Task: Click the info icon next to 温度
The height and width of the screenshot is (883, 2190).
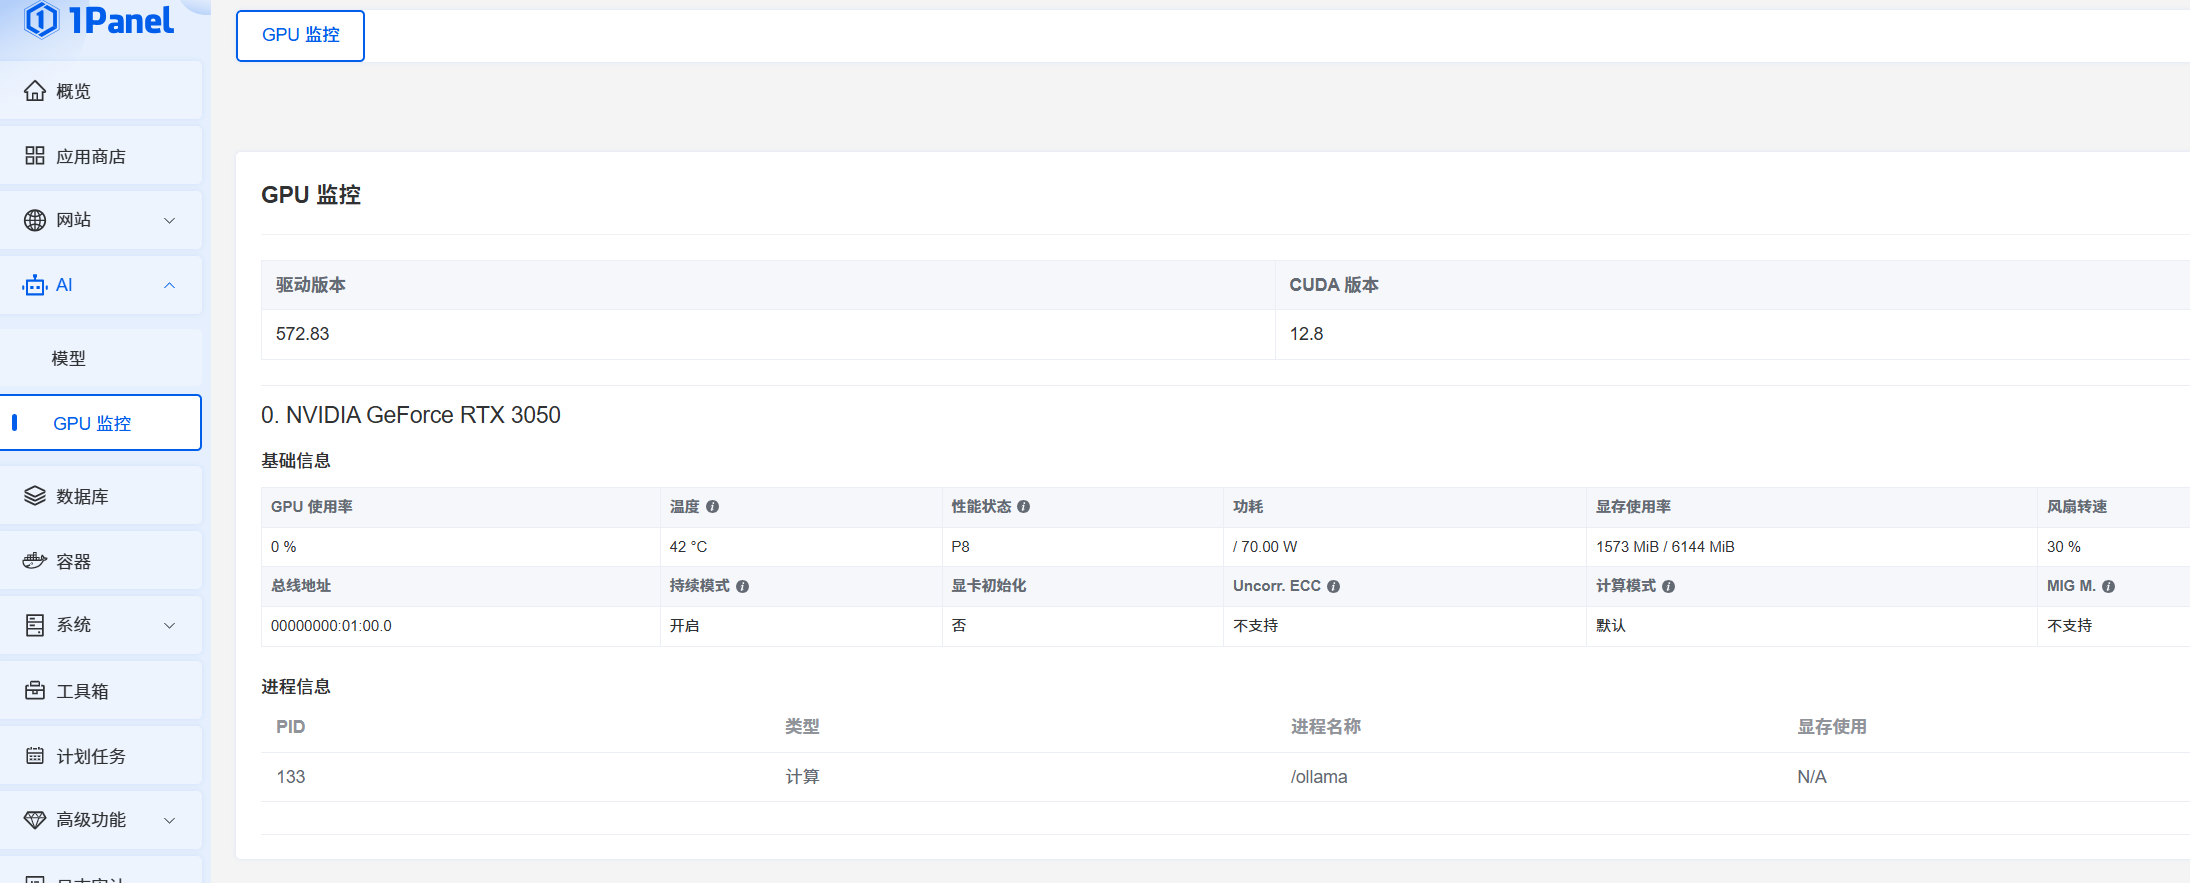Action: pyautogui.click(x=712, y=507)
